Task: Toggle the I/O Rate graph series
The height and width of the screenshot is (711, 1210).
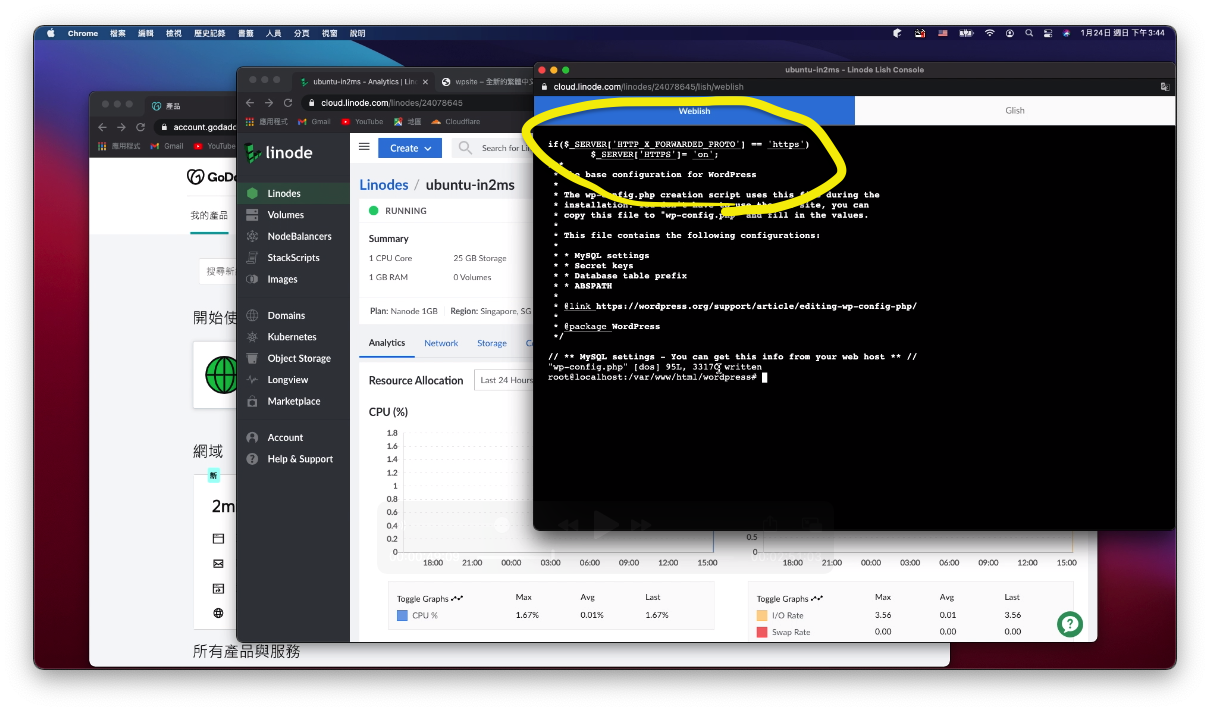Action: [780, 616]
